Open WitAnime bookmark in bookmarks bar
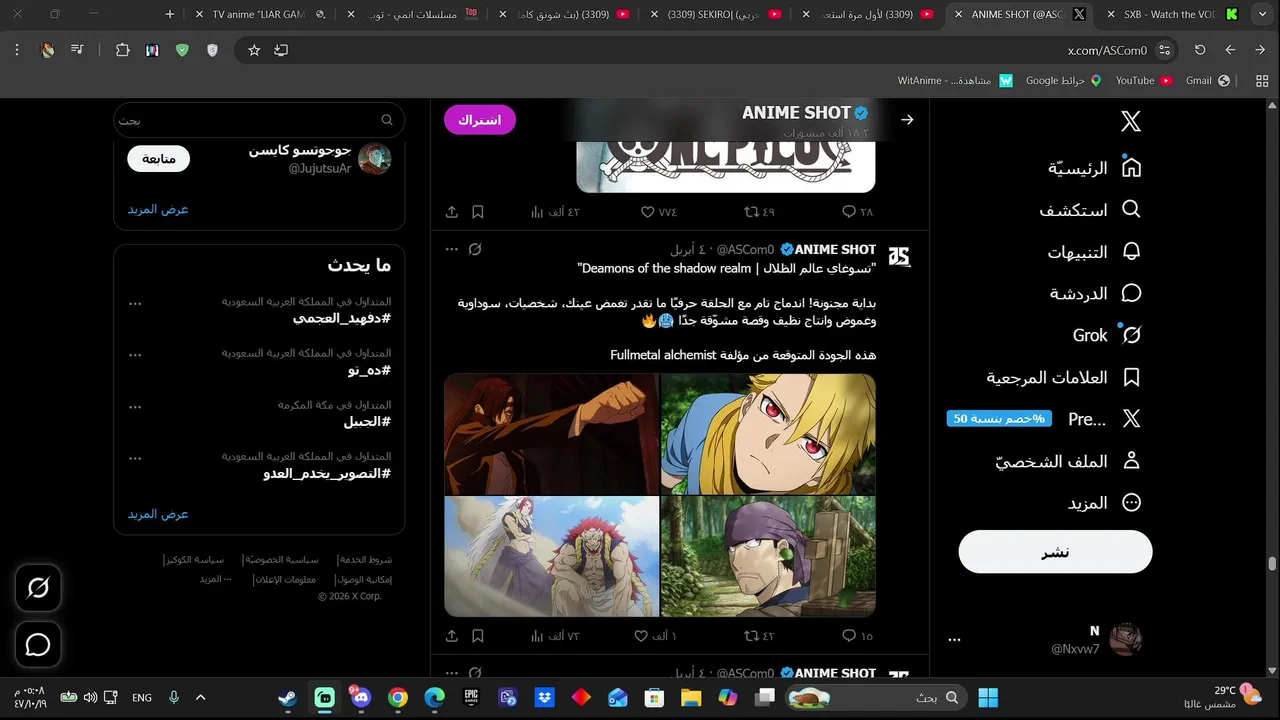 coord(955,80)
